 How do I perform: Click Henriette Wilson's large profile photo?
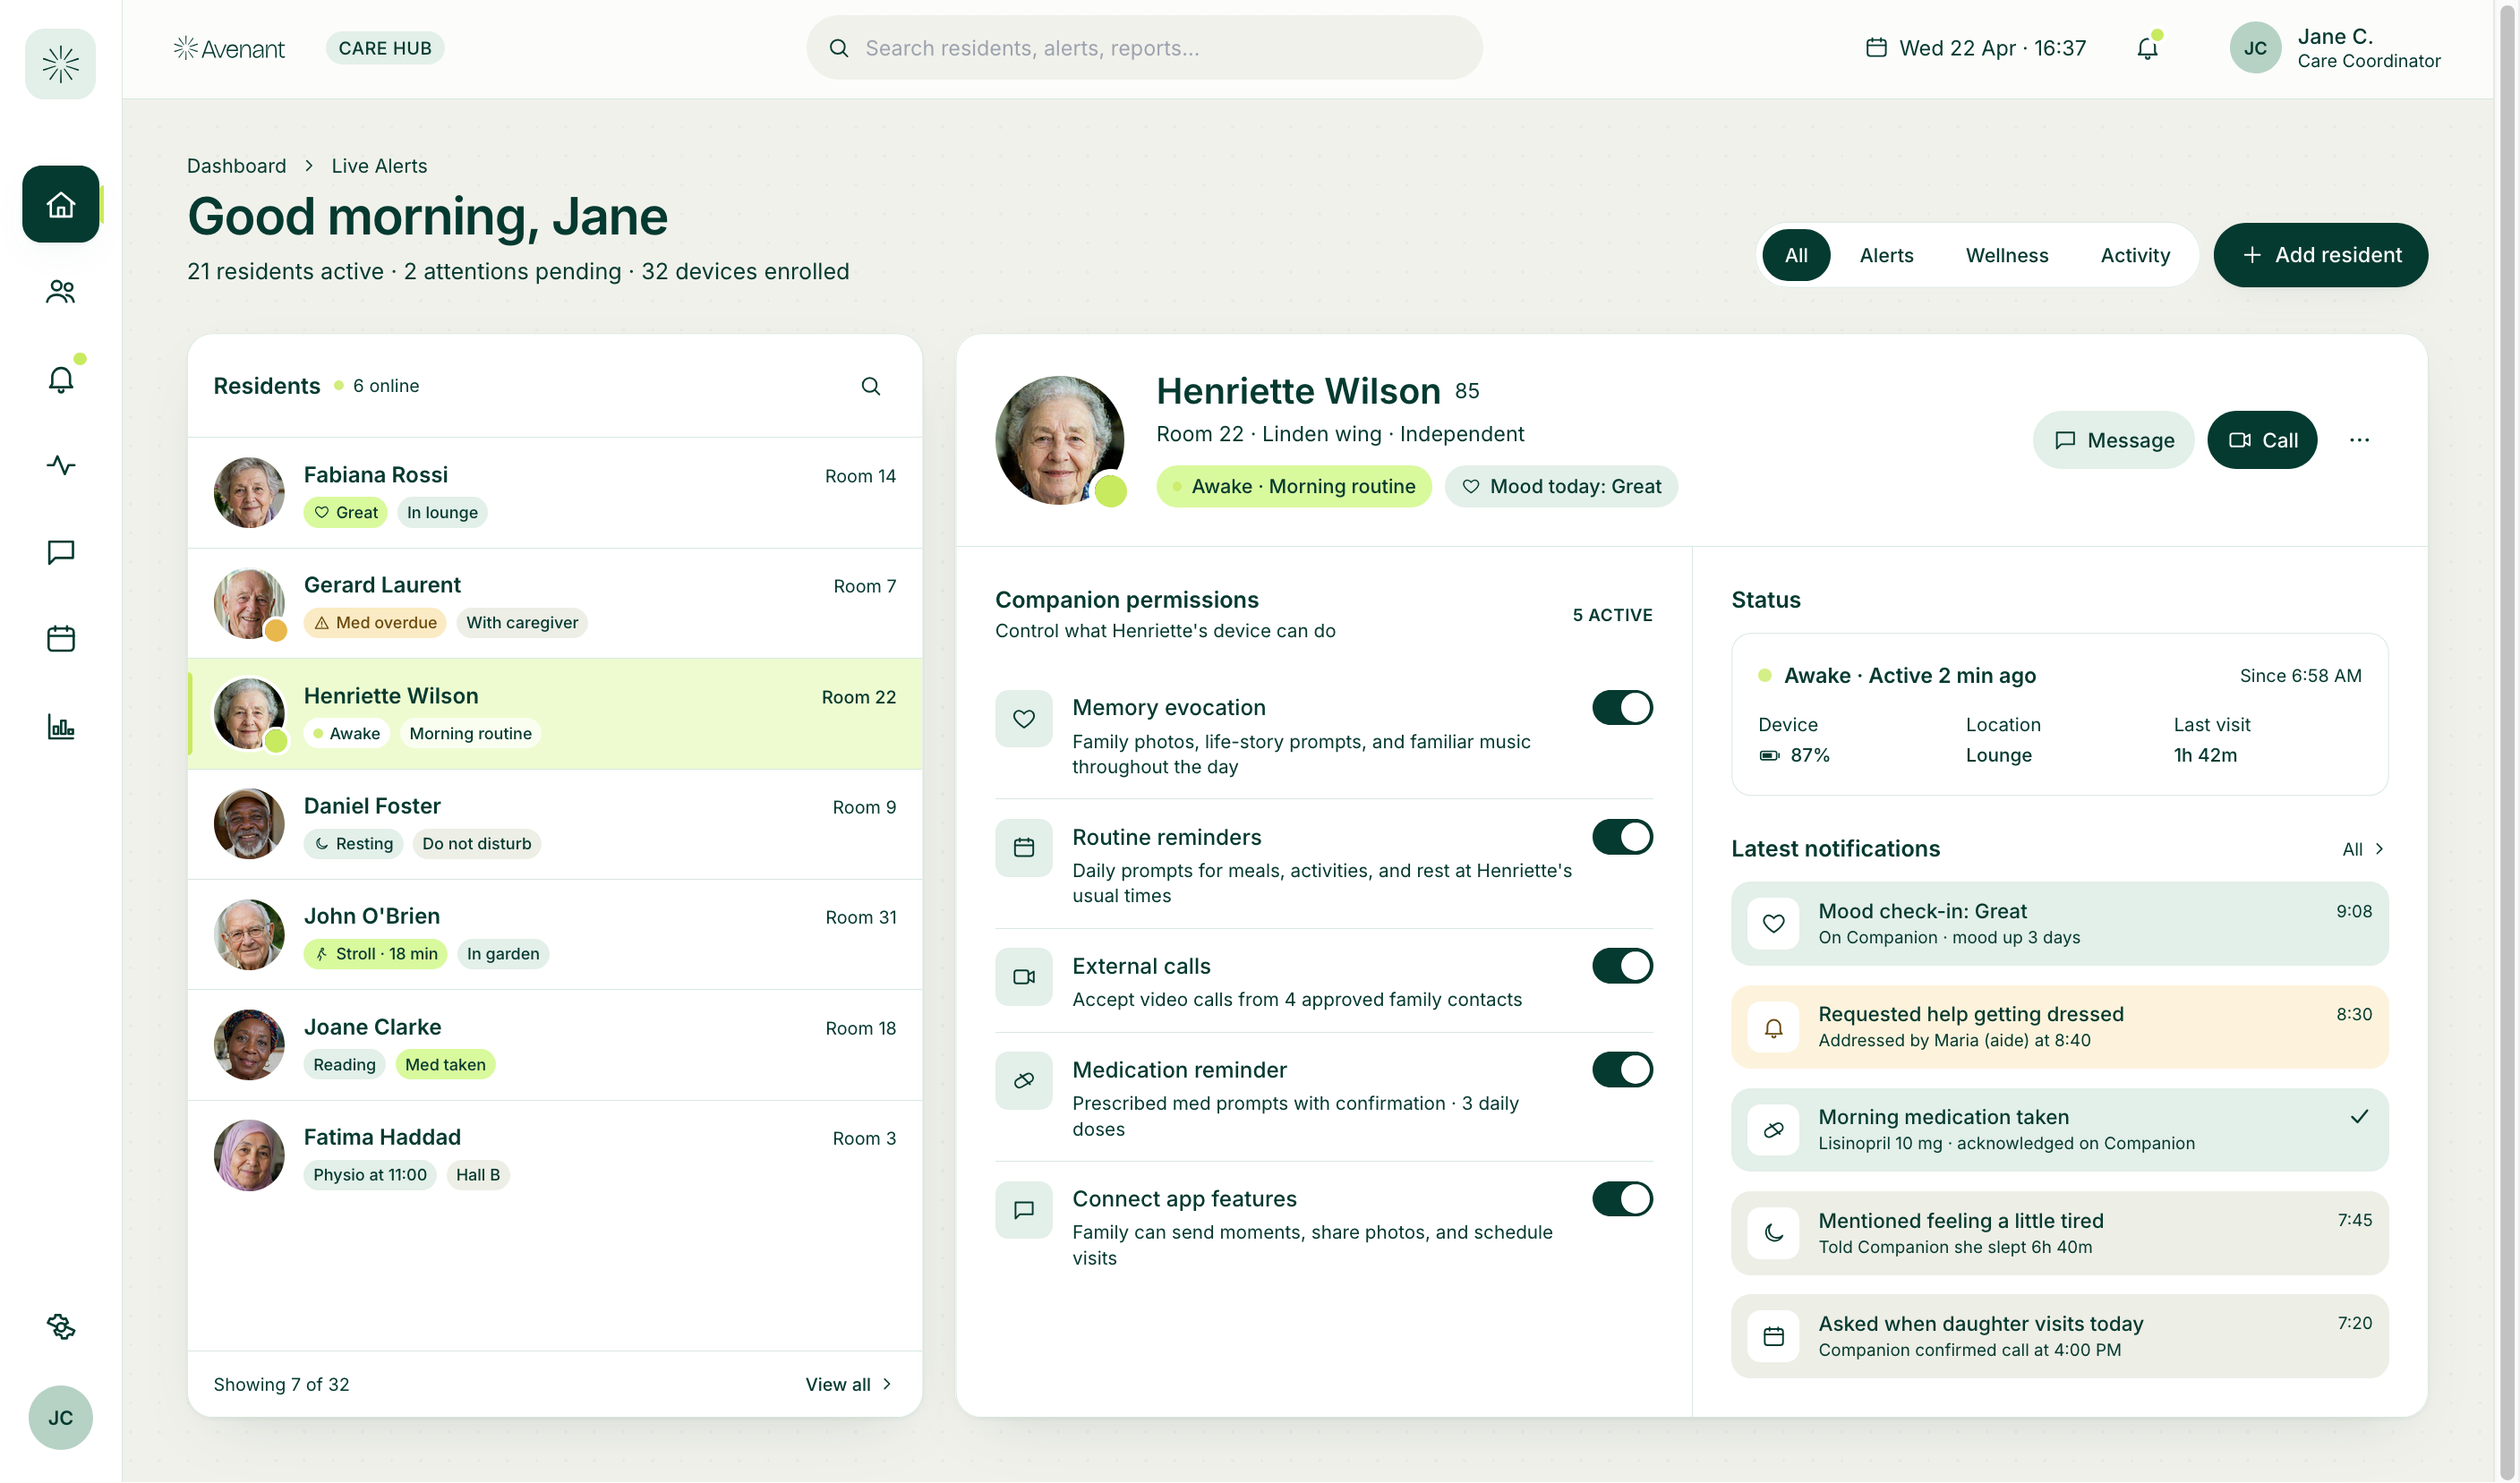(x=1059, y=440)
